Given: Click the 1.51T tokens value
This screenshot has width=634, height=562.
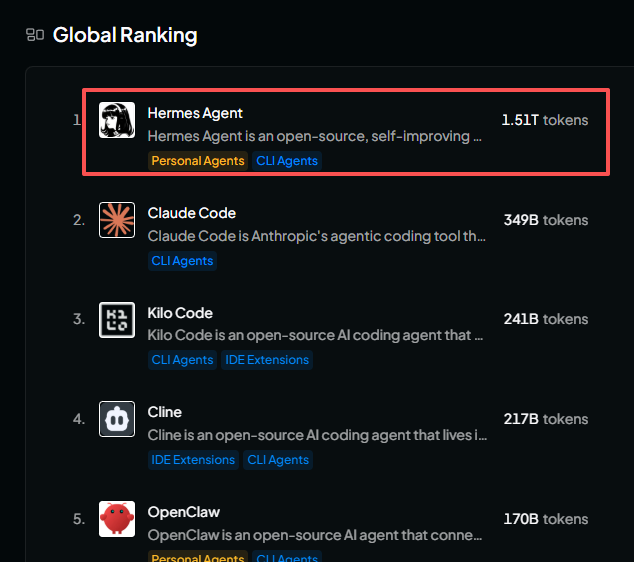Looking at the screenshot, I should point(545,120).
